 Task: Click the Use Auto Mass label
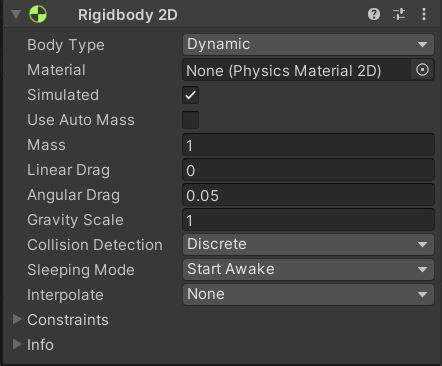click(x=81, y=120)
